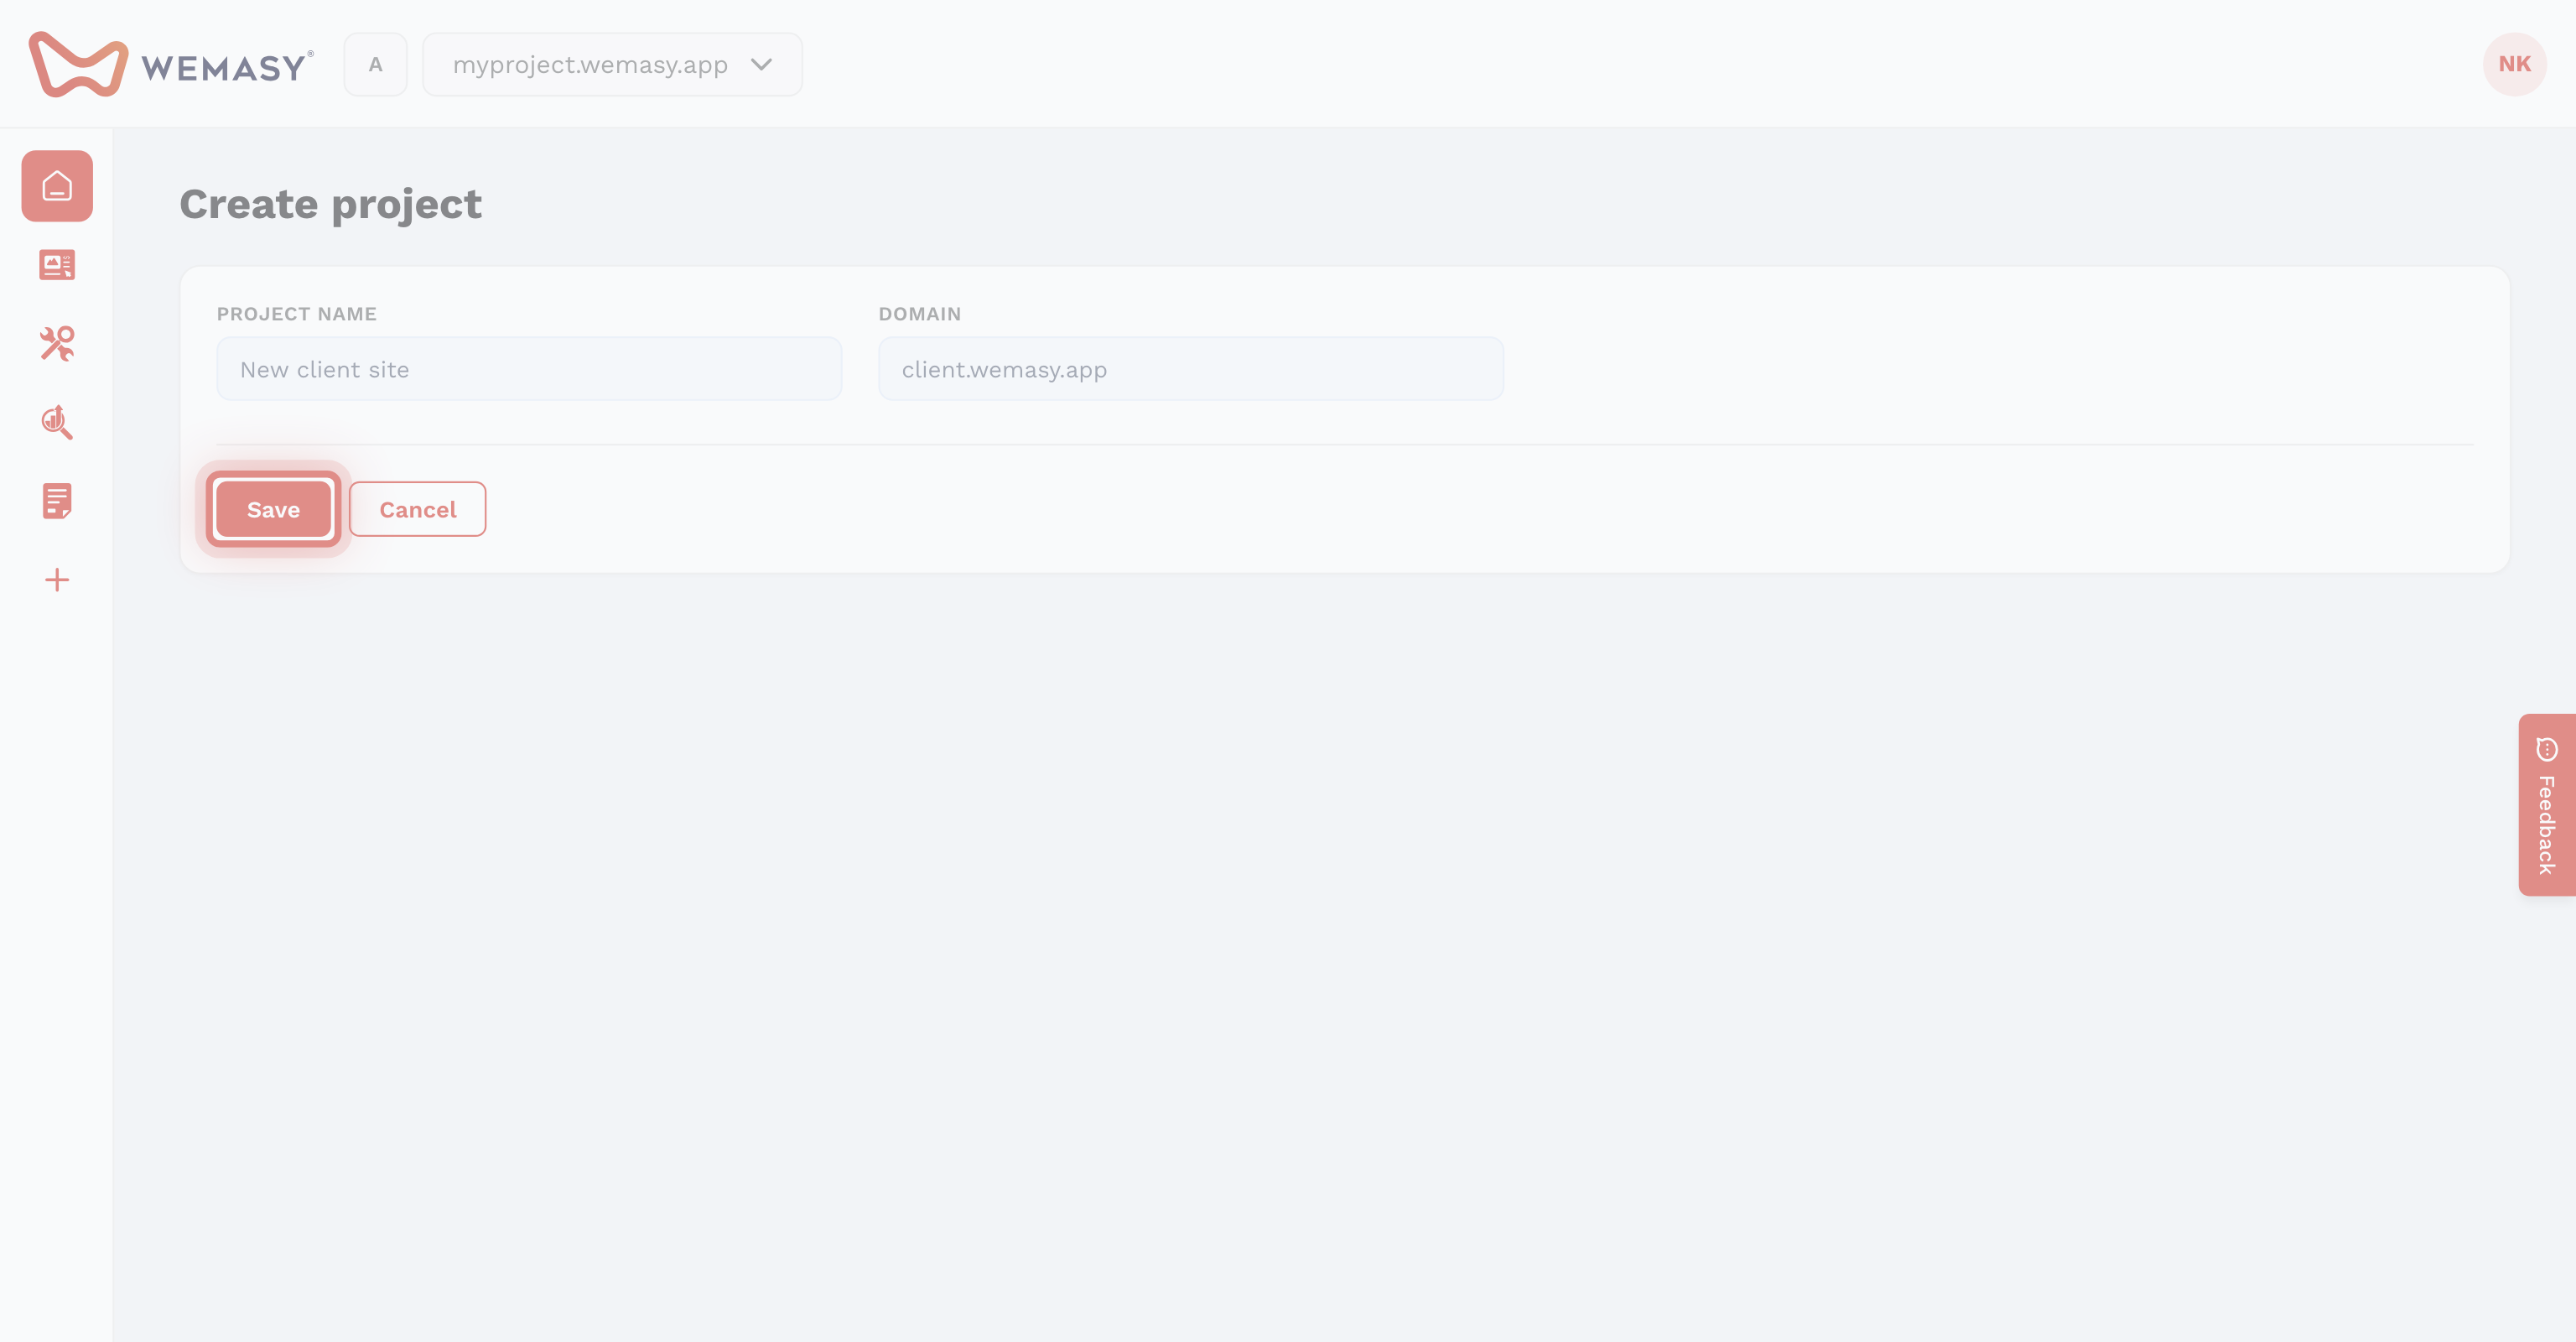Save the new project

273,510
